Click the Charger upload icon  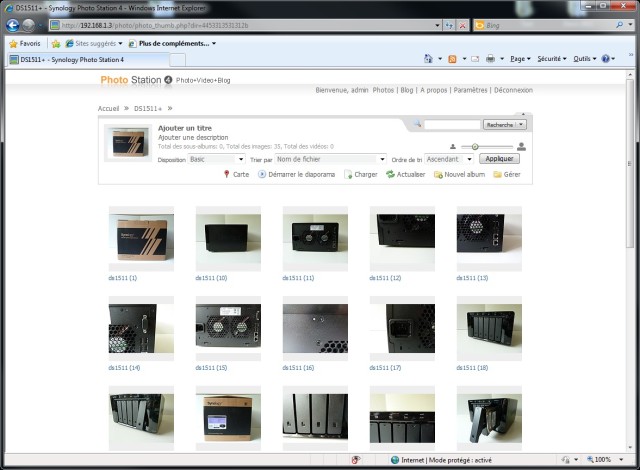(x=348, y=175)
